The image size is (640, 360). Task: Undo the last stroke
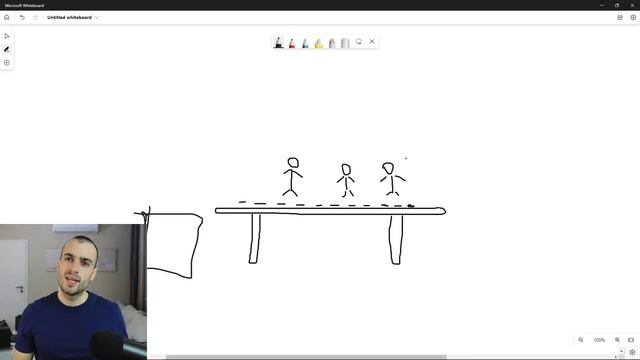[x=22, y=18]
